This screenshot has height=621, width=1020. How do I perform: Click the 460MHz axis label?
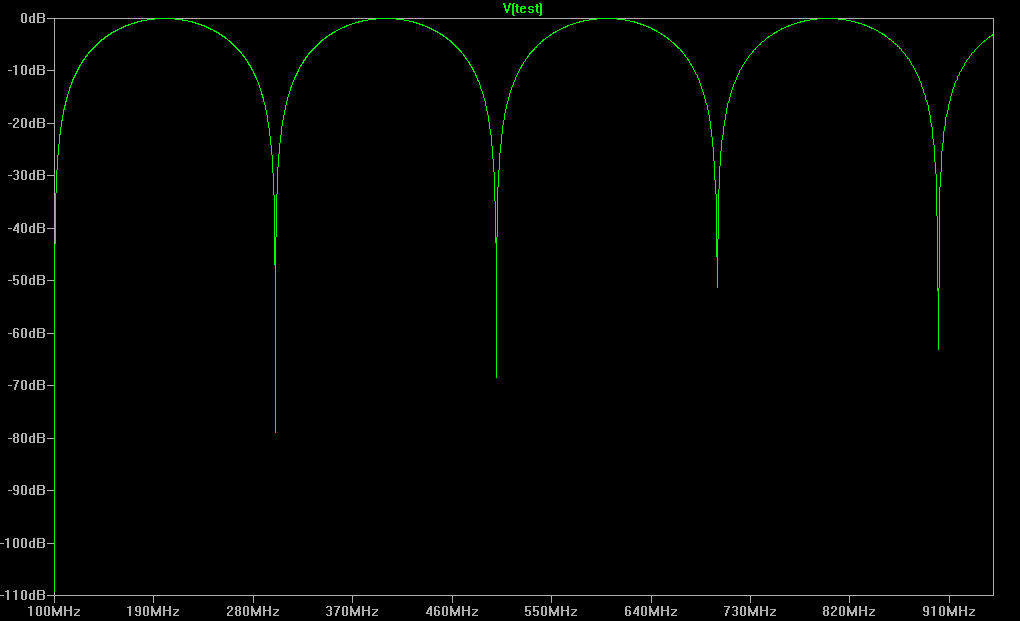click(x=452, y=611)
